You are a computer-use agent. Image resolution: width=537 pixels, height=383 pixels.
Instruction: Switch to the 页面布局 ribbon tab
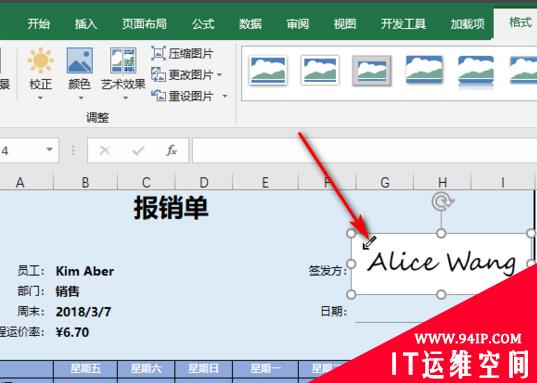[144, 24]
